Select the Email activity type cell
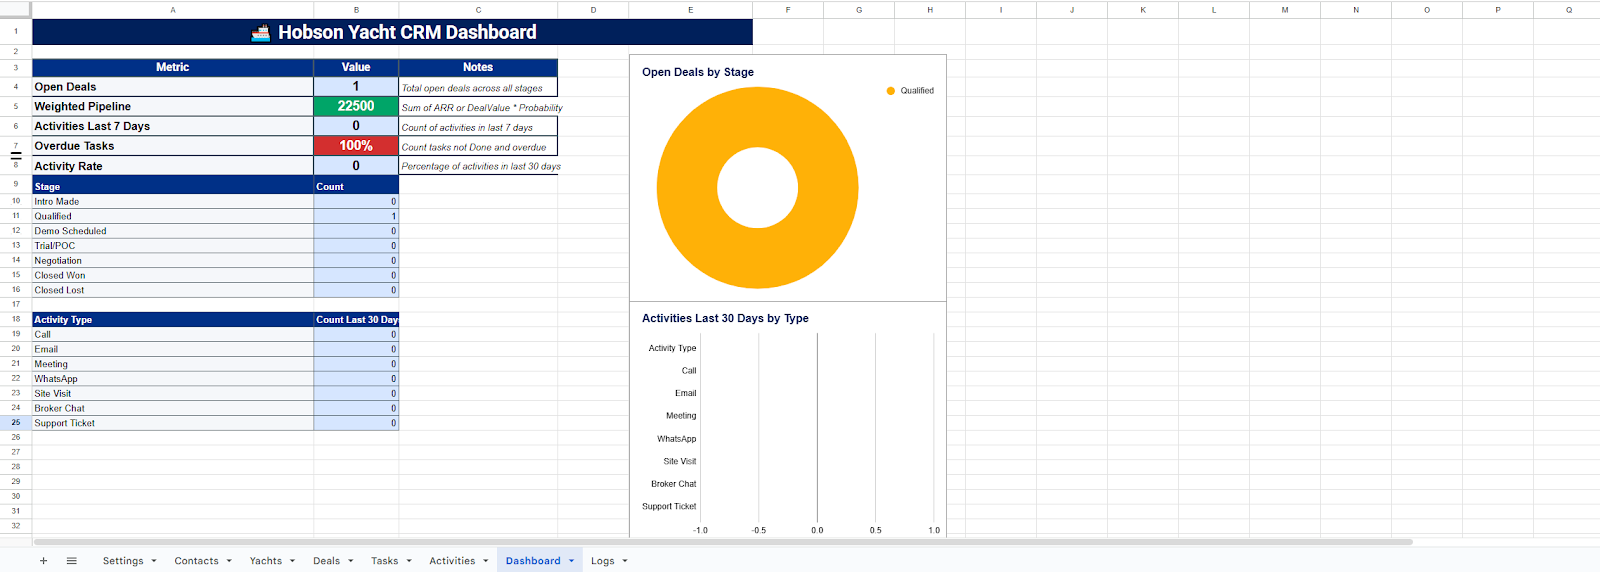 click(x=173, y=349)
